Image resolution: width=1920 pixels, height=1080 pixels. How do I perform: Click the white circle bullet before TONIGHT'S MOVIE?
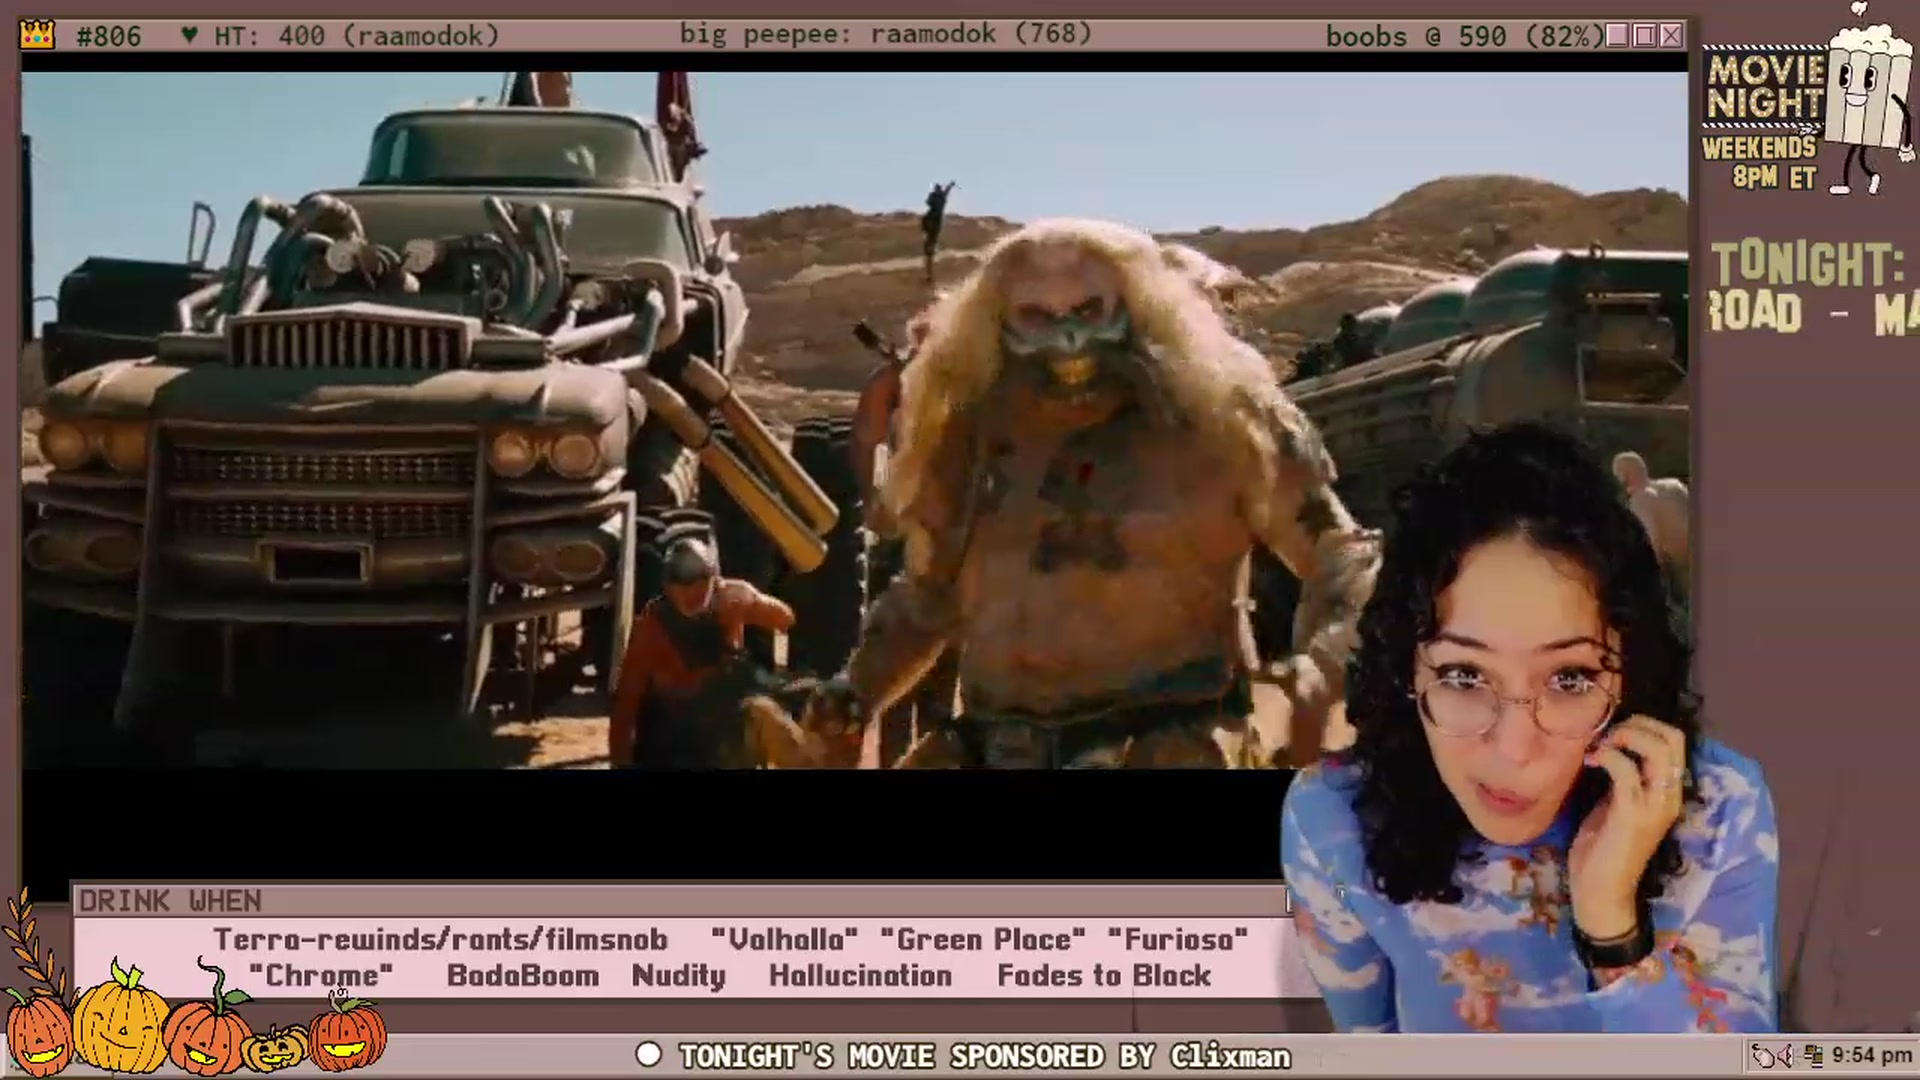click(x=648, y=1055)
